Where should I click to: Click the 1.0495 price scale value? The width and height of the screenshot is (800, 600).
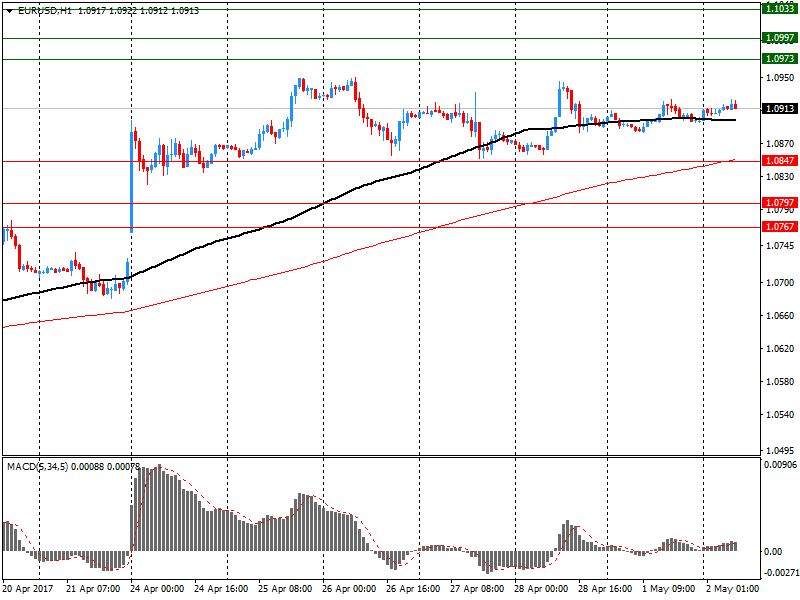[780, 451]
